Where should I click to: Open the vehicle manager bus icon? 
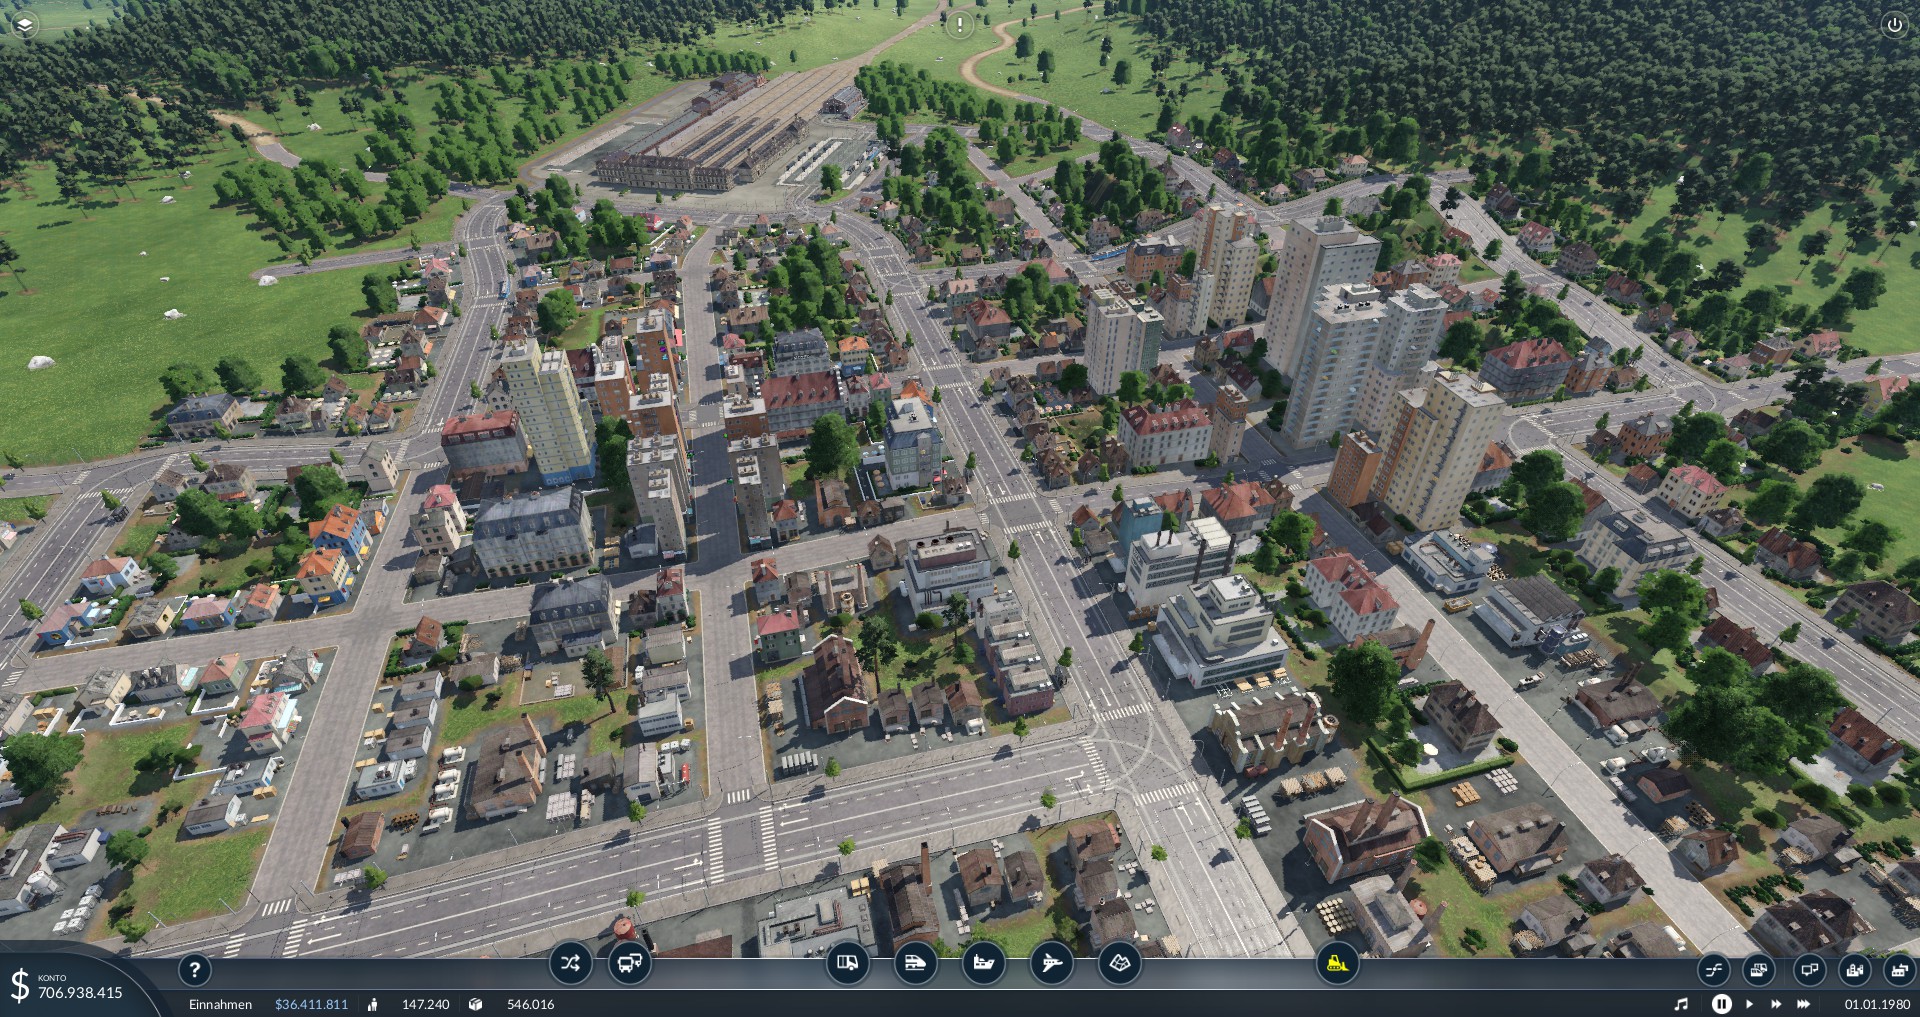pyautogui.click(x=630, y=964)
